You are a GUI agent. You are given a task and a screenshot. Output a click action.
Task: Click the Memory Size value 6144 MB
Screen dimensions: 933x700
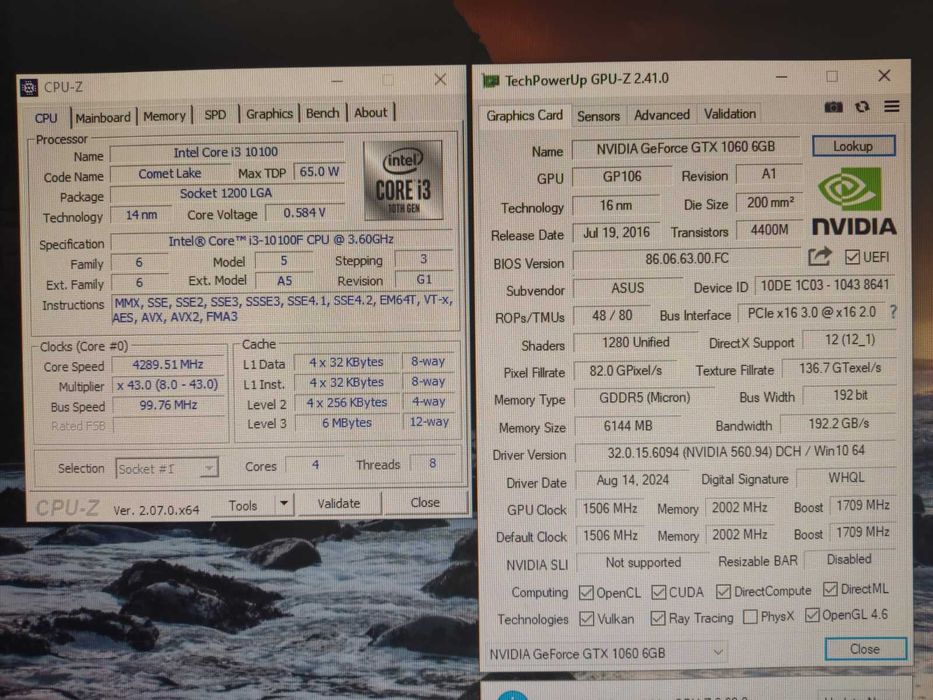tap(628, 426)
